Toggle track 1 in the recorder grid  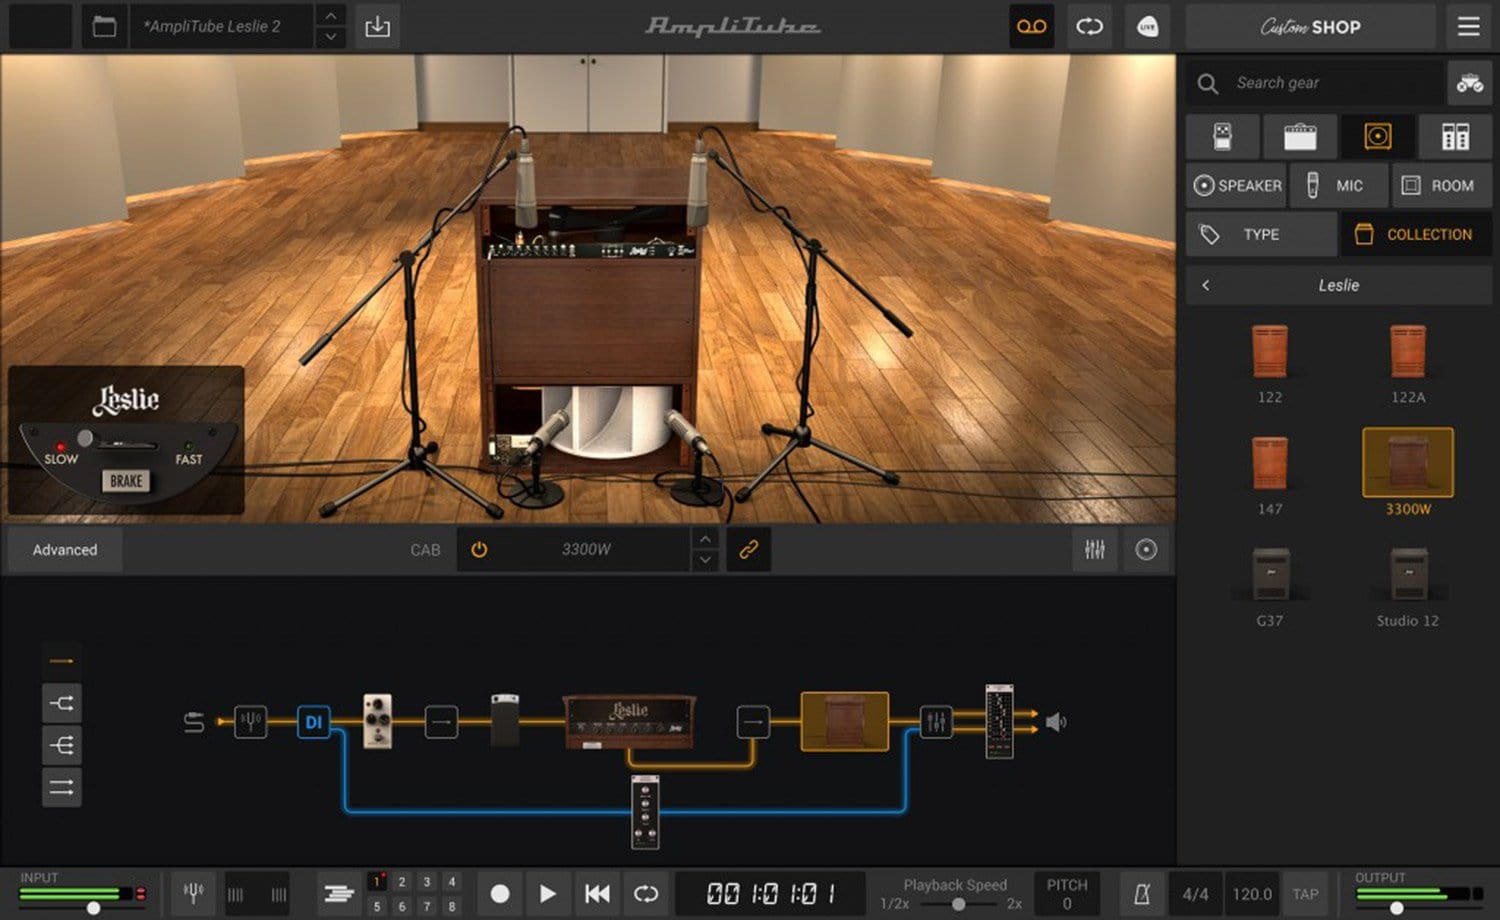pos(377,881)
